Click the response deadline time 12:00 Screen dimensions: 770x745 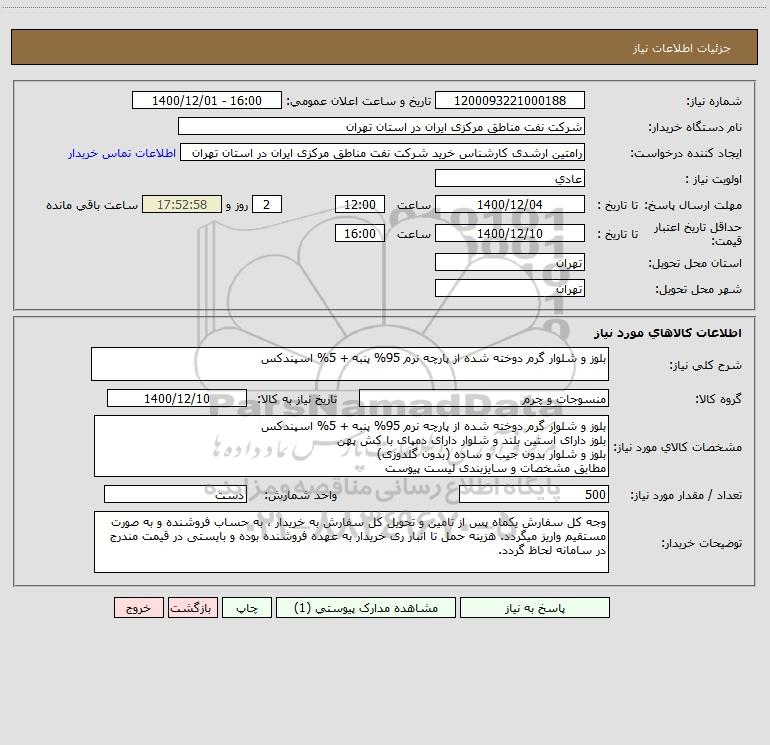point(359,204)
